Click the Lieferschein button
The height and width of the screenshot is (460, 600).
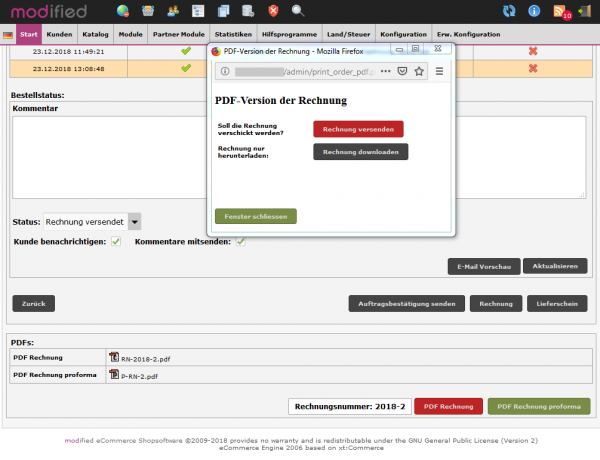coord(557,303)
